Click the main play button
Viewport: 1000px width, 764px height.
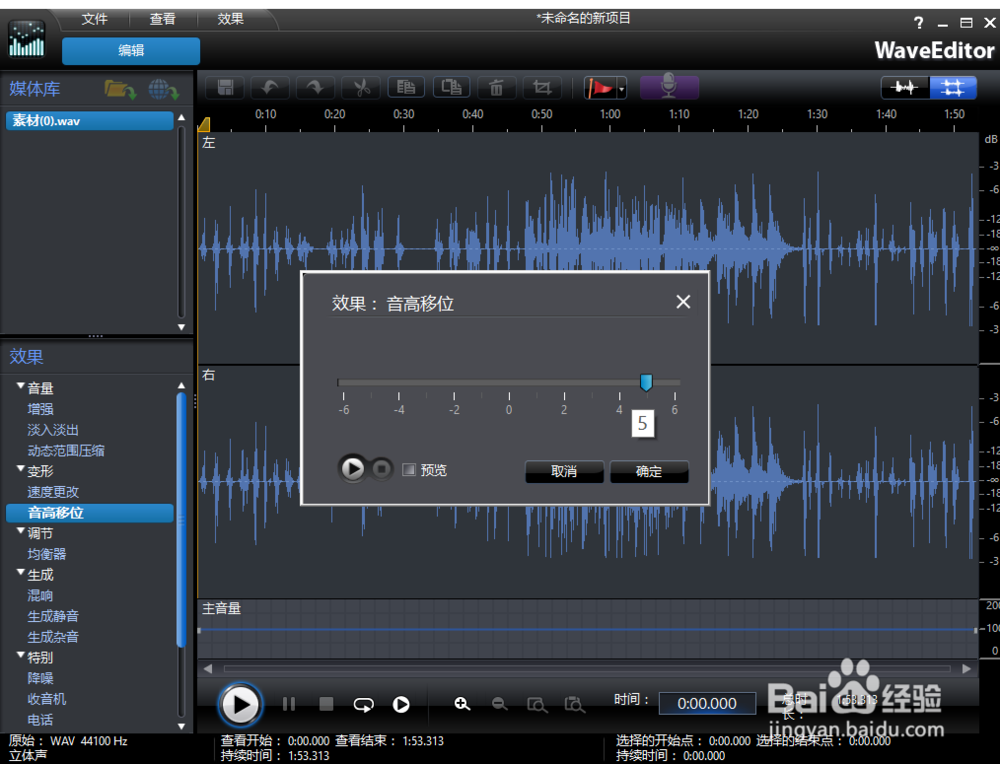(x=240, y=705)
